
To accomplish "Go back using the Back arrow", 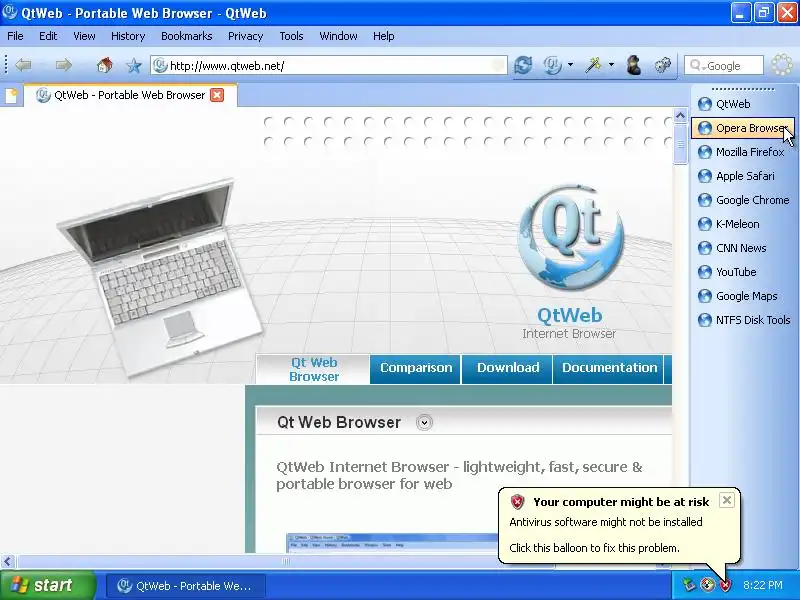I will 23,65.
